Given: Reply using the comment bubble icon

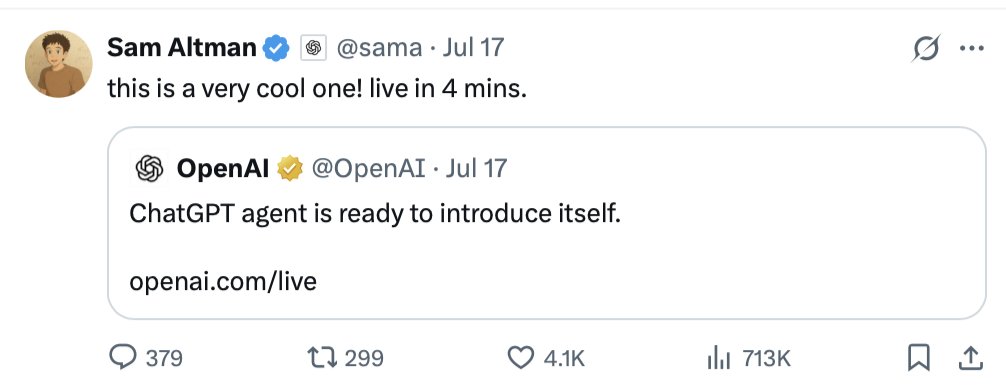Looking at the screenshot, I should [x=122, y=357].
